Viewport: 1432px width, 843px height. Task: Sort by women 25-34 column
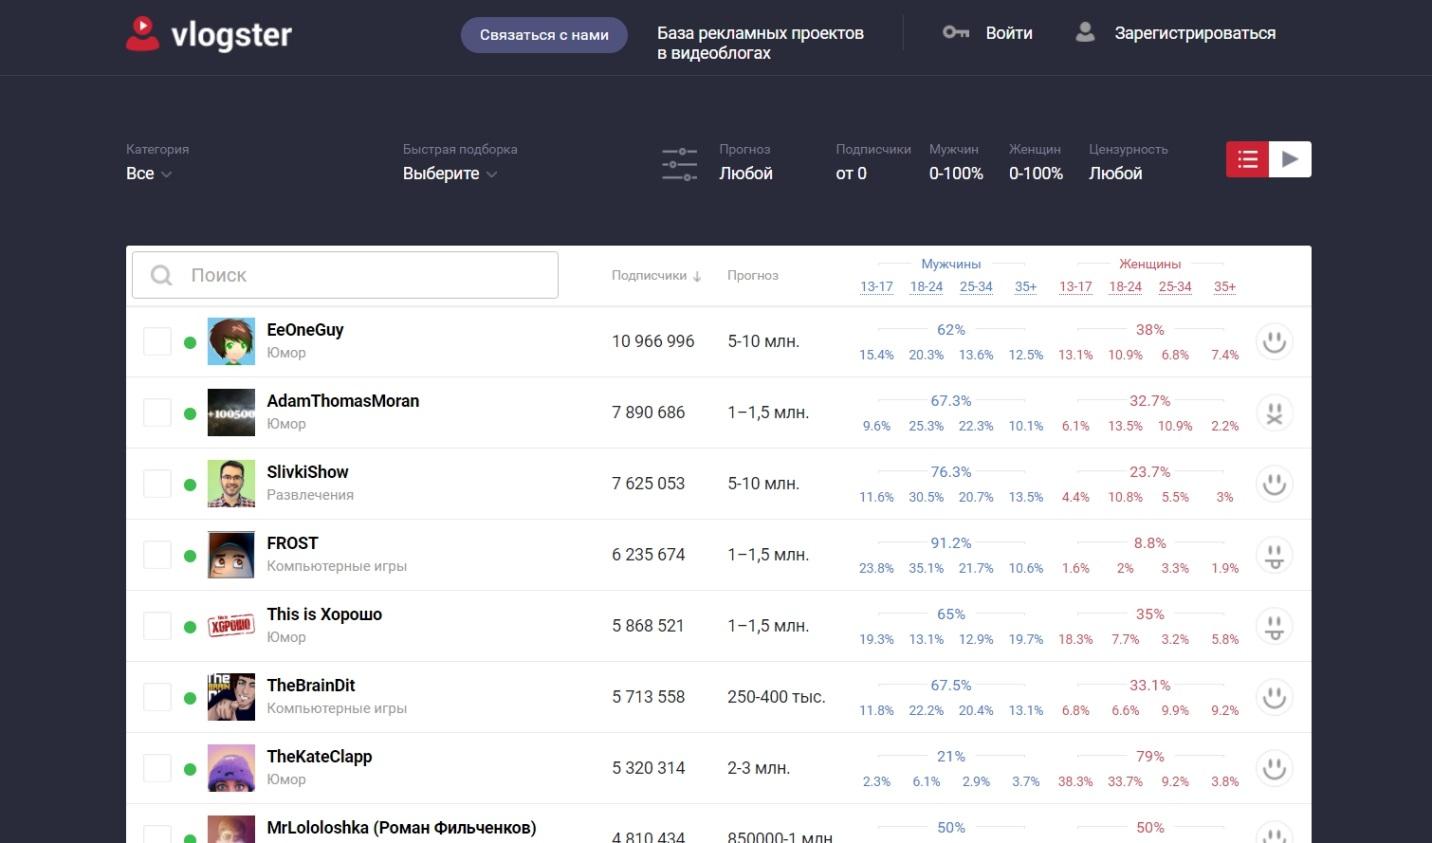click(1175, 286)
